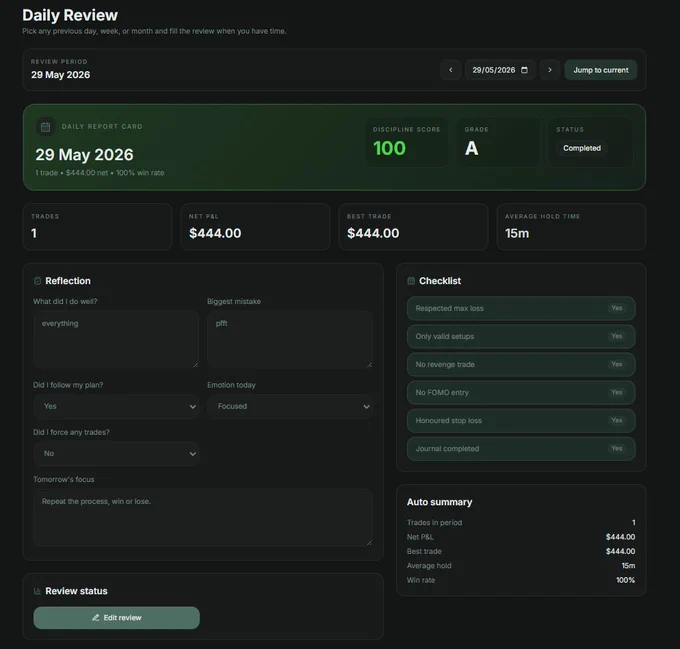Click '1 trade • $444.00 net • 100% win rate' text
Image resolution: width=680 pixels, height=649 pixels.
[100, 173]
